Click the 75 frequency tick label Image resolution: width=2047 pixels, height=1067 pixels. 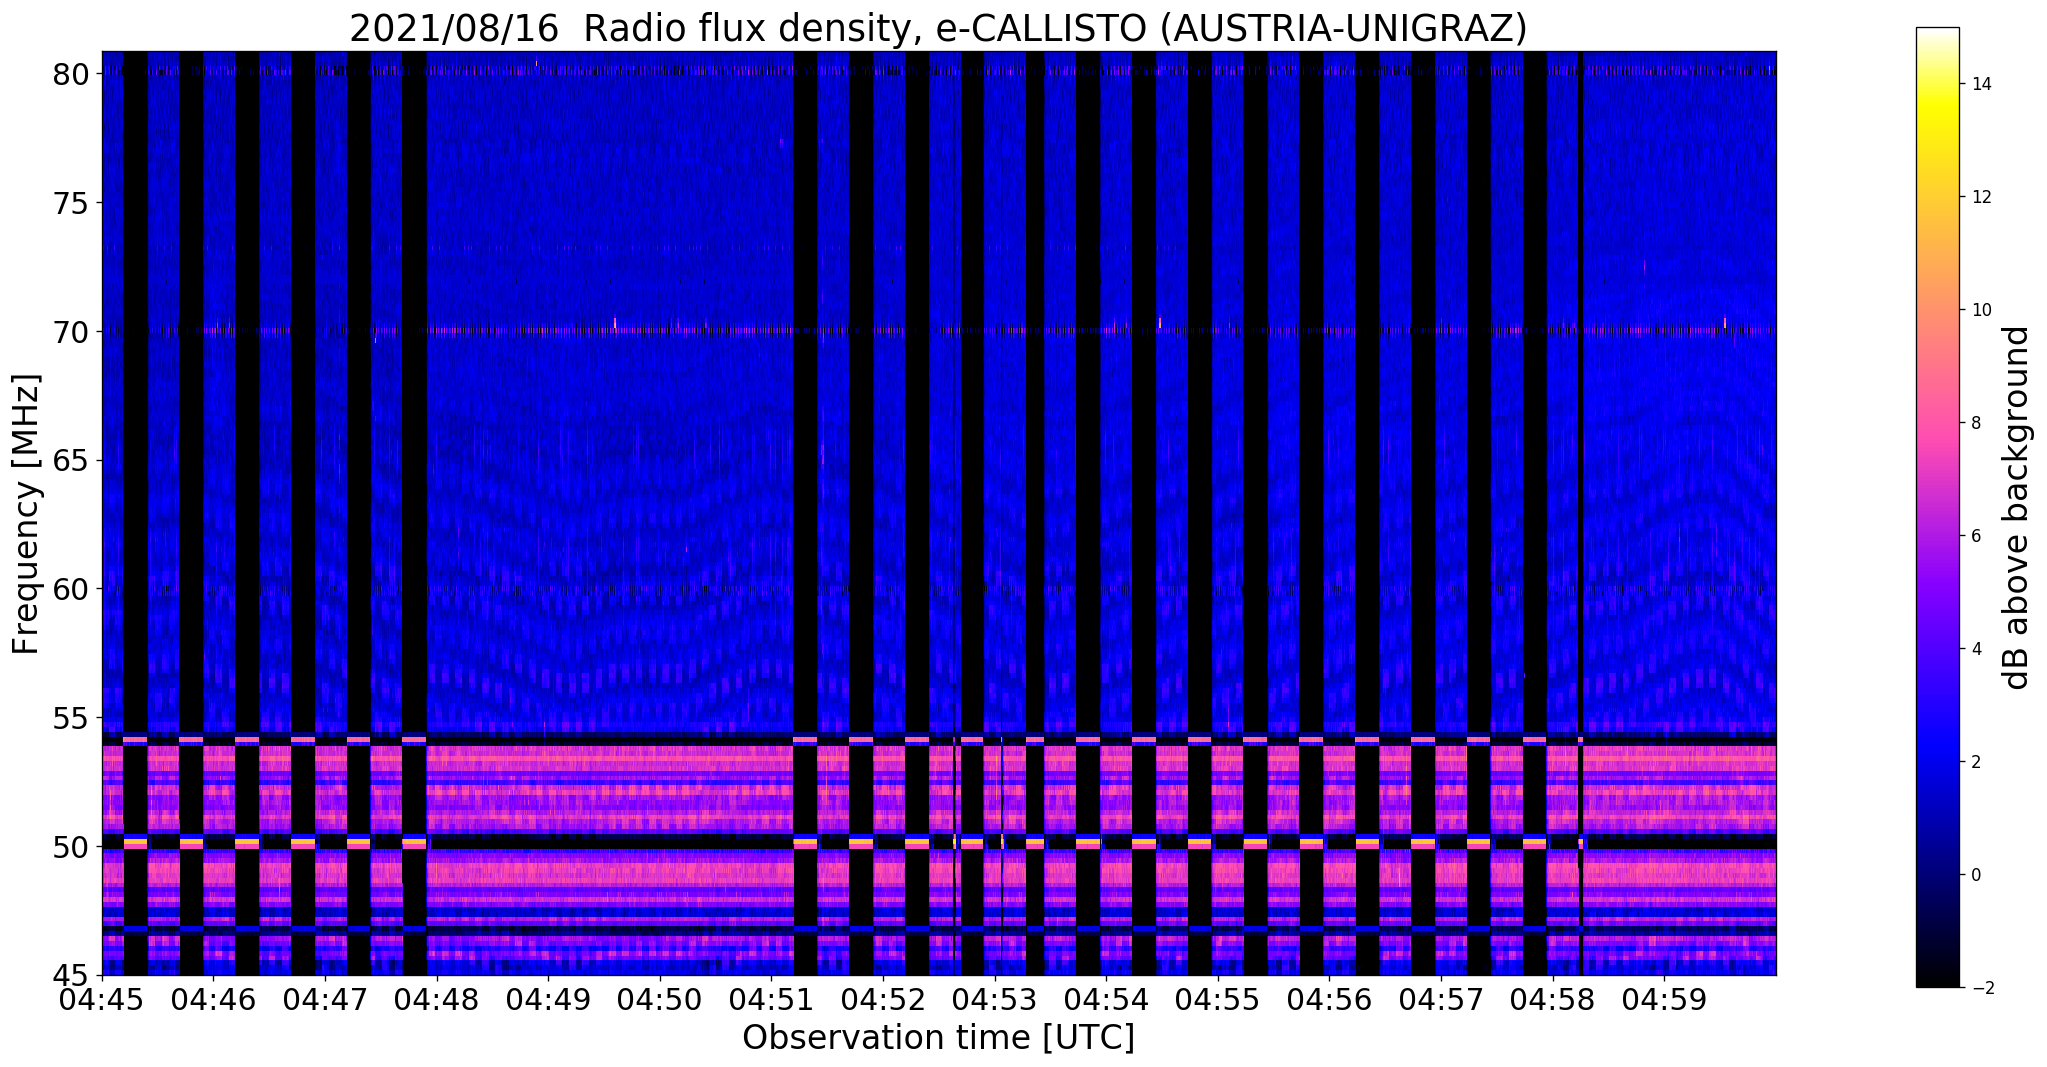[x=72, y=203]
